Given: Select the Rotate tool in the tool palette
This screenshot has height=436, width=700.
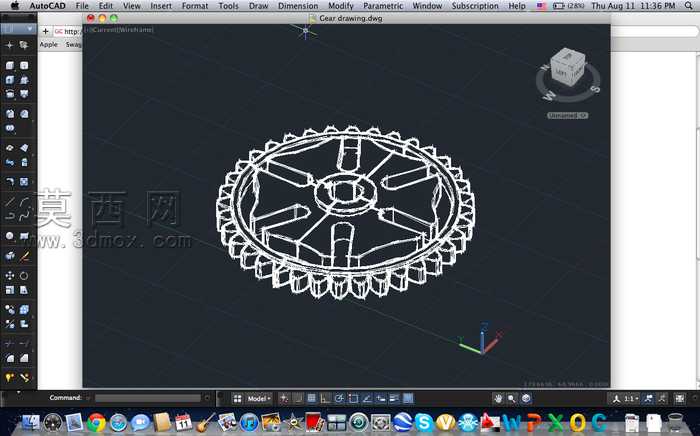Looking at the screenshot, I should (x=24, y=275).
